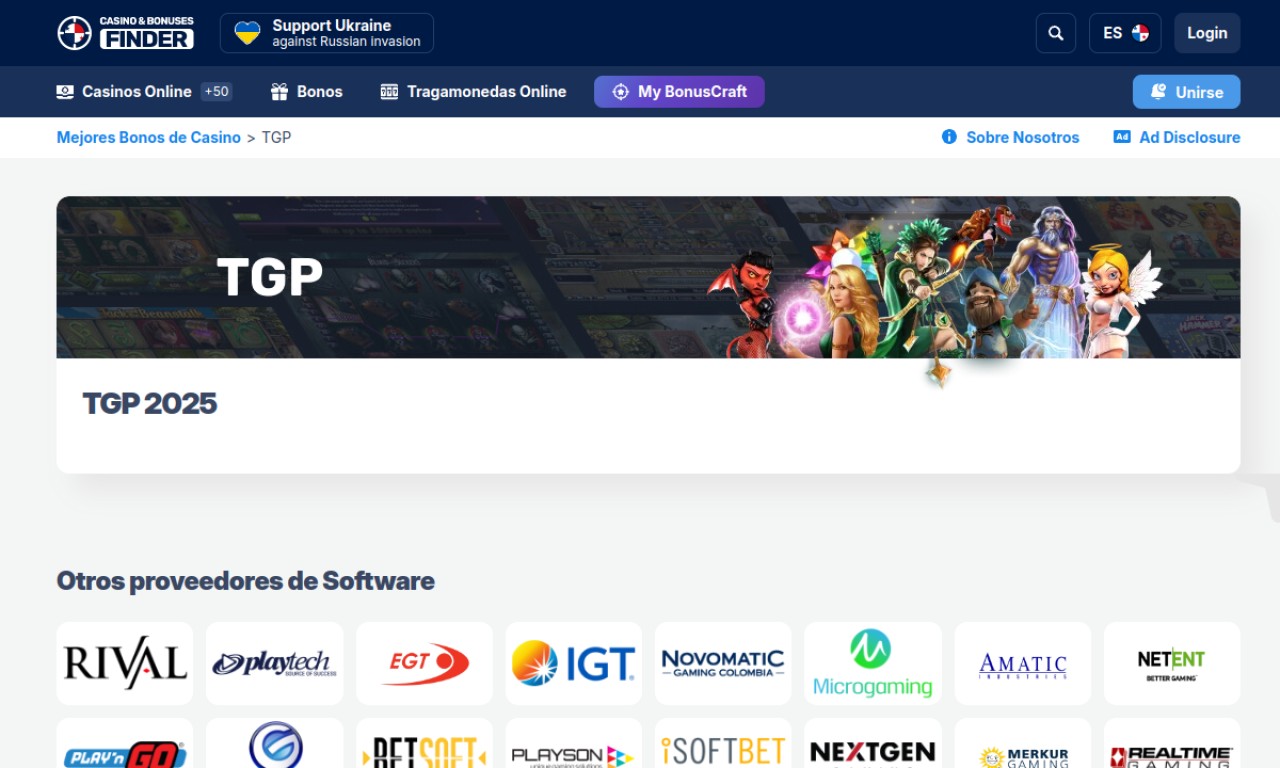Image resolution: width=1280 pixels, height=768 pixels.
Task: Click the Unirse button
Action: (1186, 92)
